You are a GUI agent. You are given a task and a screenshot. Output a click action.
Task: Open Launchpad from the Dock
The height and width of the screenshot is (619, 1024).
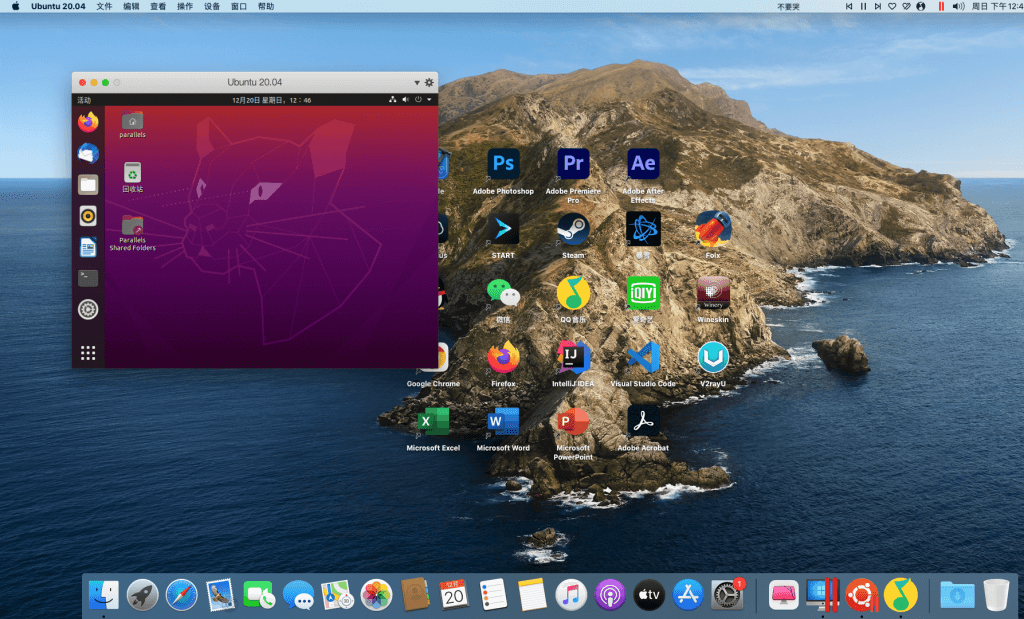(x=142, y=595)
